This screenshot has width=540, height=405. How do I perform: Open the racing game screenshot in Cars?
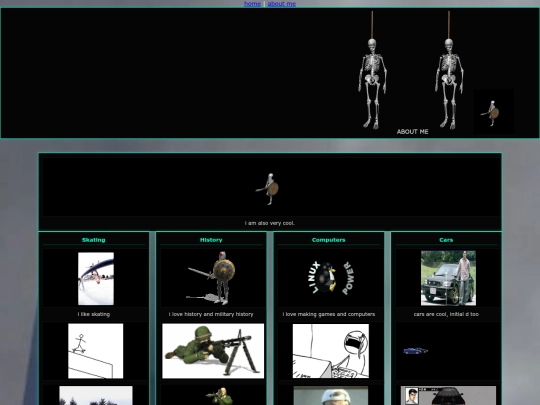[x=448, y=395]
